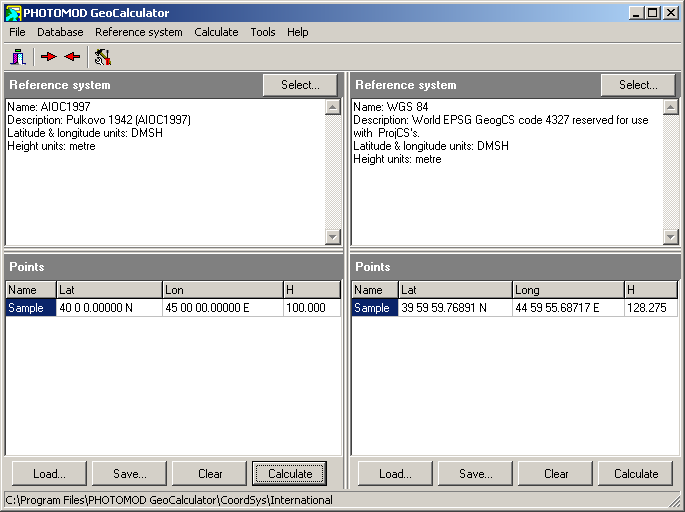Select the Sample row name in right table

[x=375, y=308]
